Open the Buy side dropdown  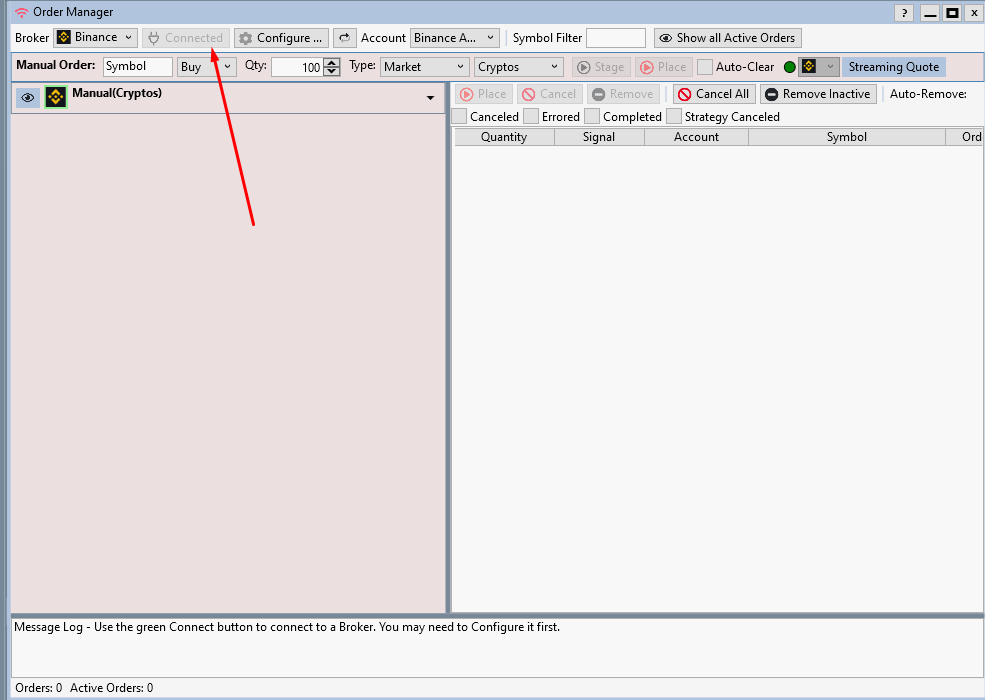[x=207, y=67]
